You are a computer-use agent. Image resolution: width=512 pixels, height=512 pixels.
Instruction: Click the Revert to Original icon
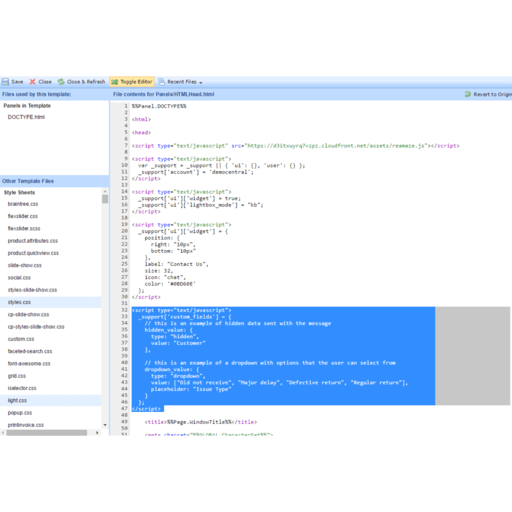(468, 94)
